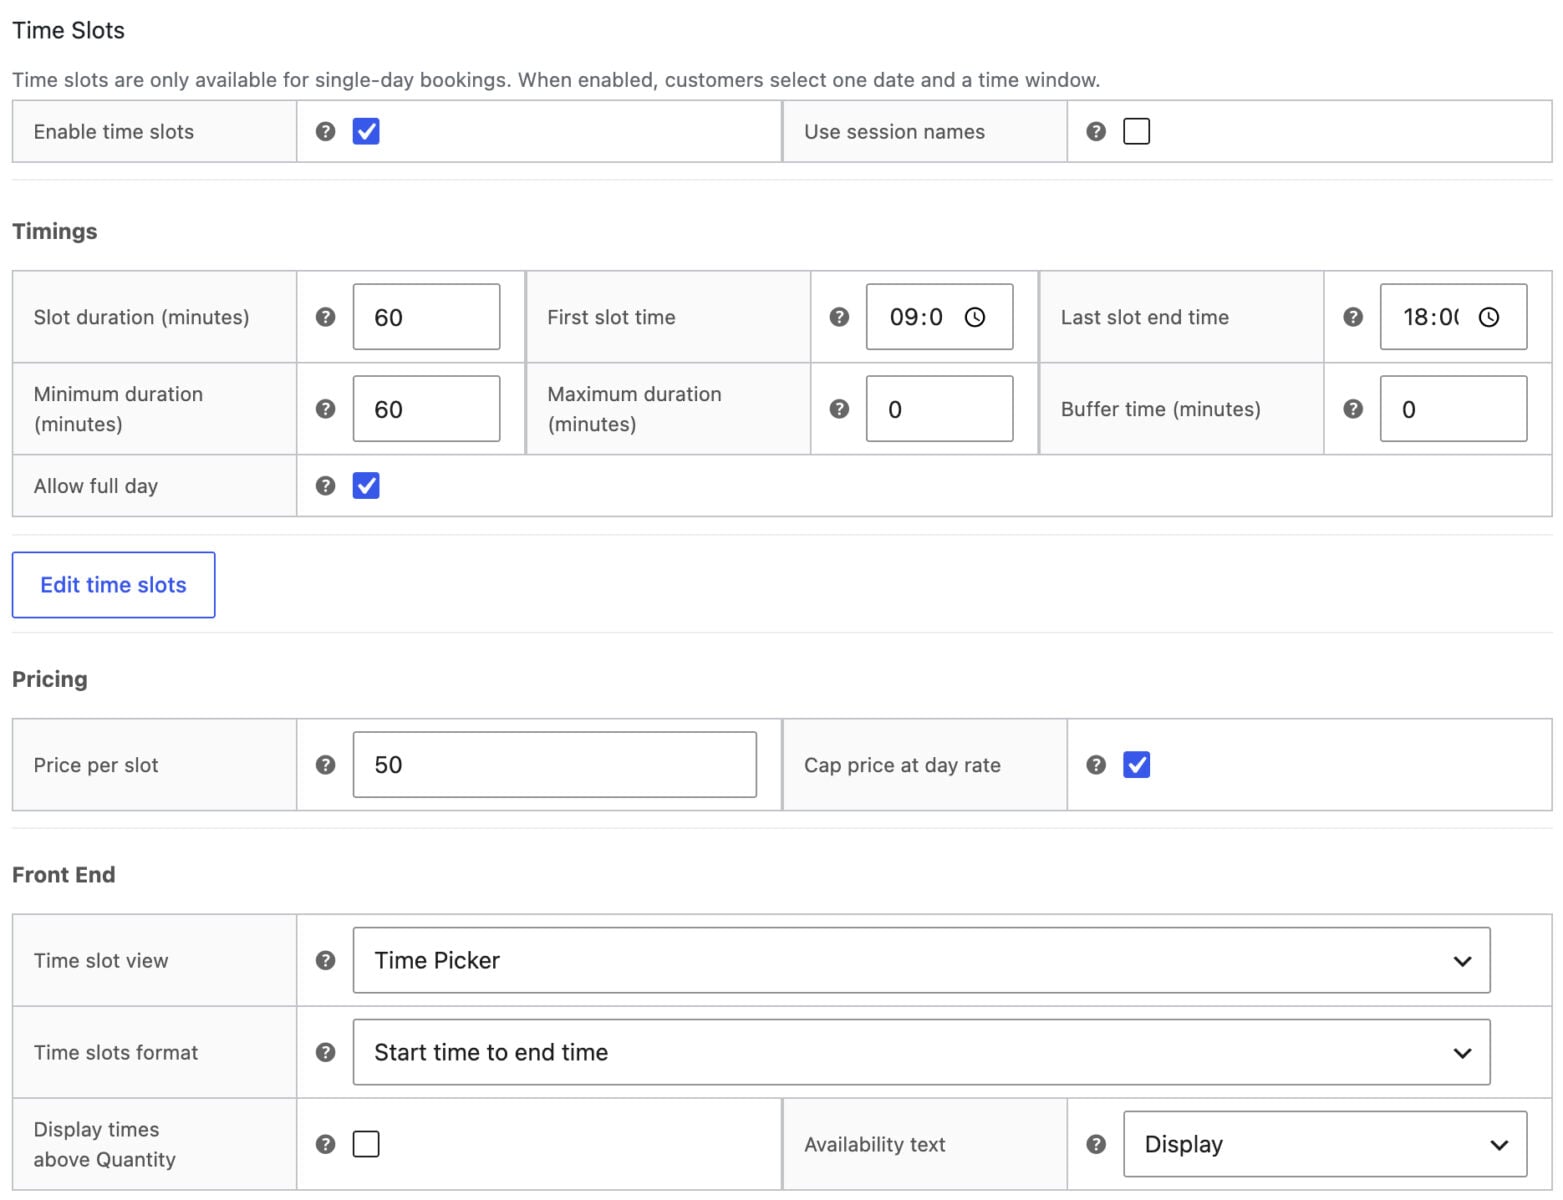Open help for Last slot end time
1563x1200 pixels.
[1353, 317]
